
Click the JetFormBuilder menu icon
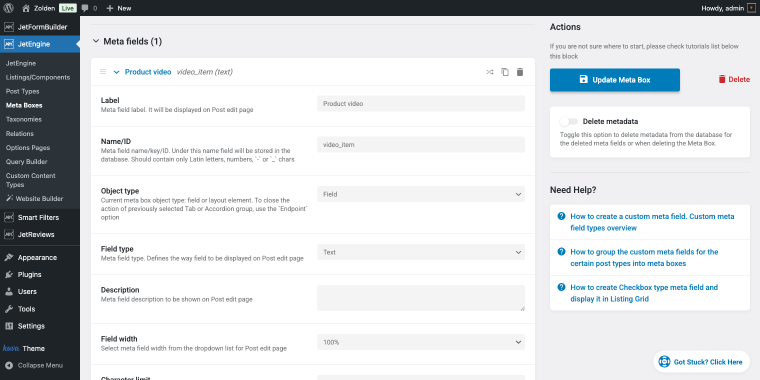pos(9,27)
